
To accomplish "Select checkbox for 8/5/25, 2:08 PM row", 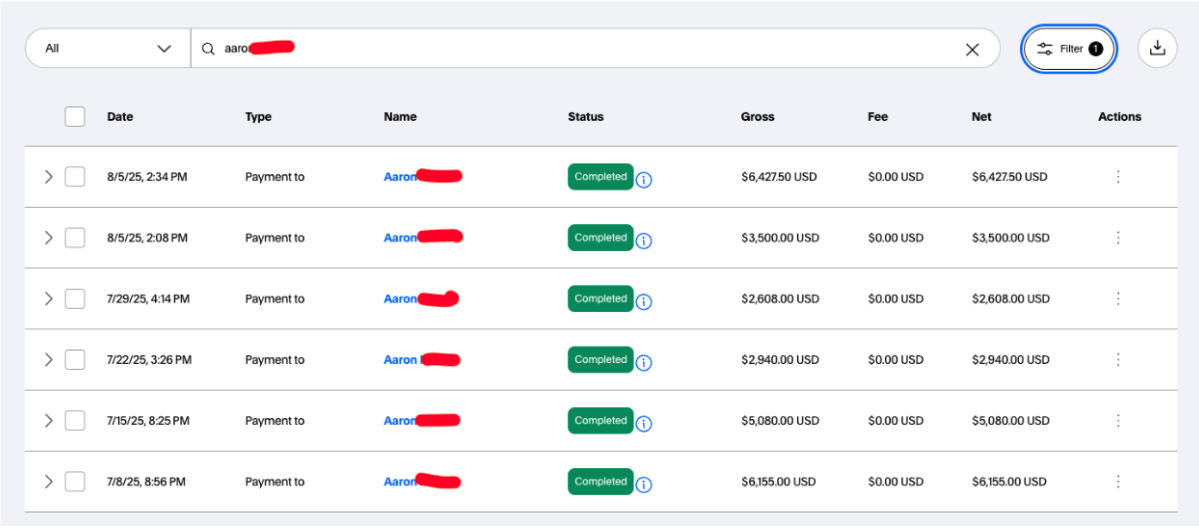I will click(x=75, y=238).
